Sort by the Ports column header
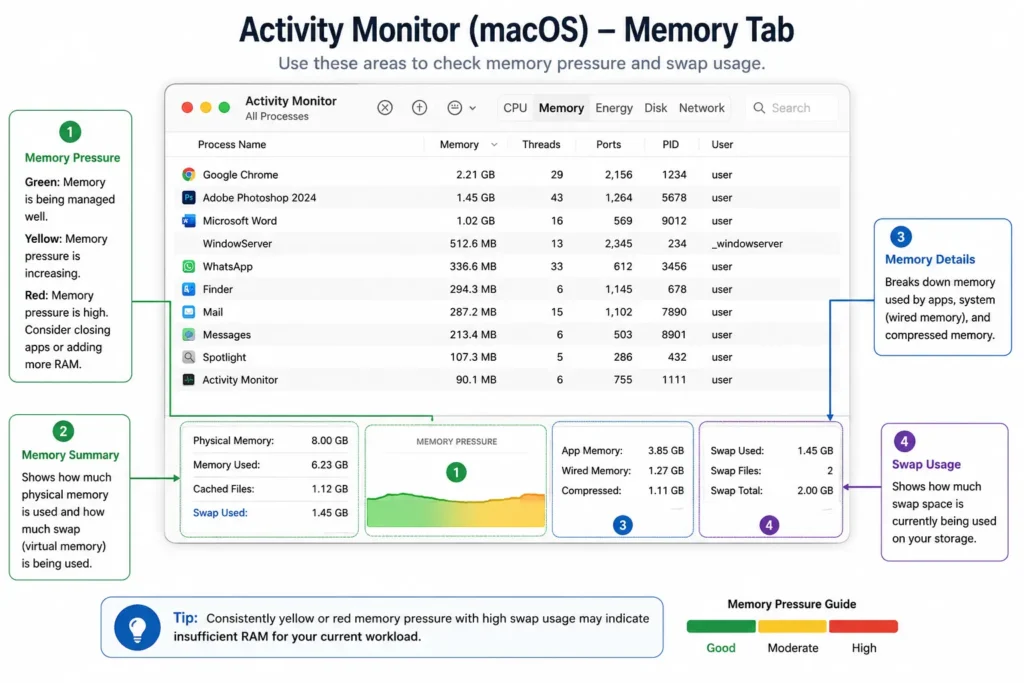The width and height of the screenshot is (1024, 683). point(608,144)
